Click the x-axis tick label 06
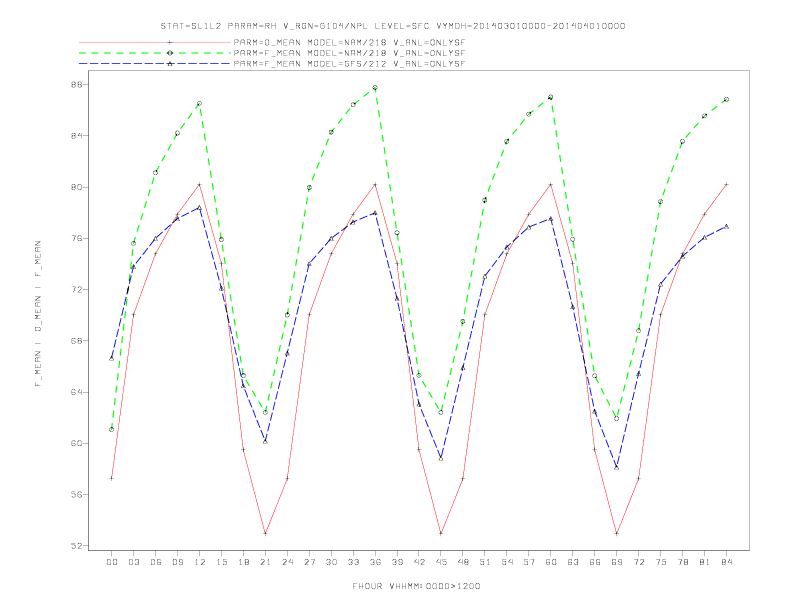 click(156, 562)
